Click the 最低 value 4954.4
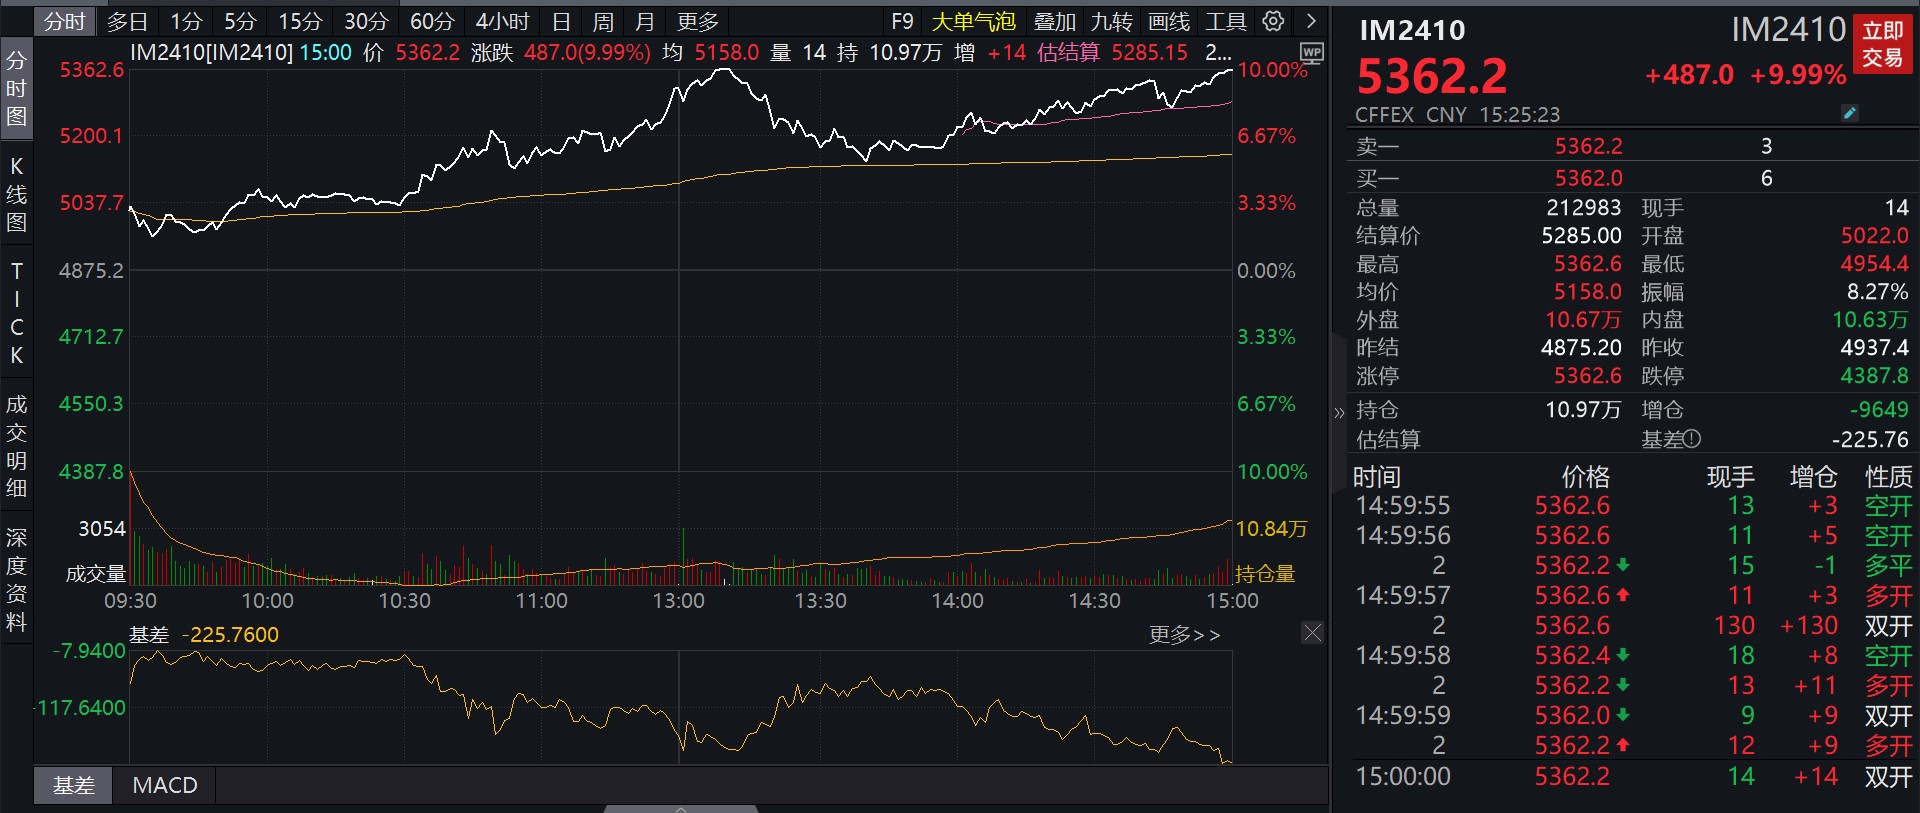The height and width of the screenshot is (813, 1920). coord(1875,264)
